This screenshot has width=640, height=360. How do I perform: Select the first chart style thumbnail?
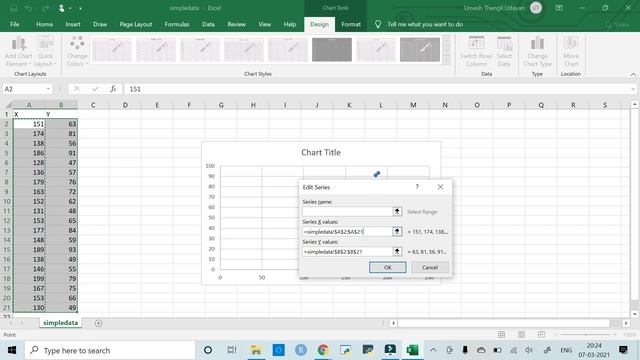pos(112,49)
